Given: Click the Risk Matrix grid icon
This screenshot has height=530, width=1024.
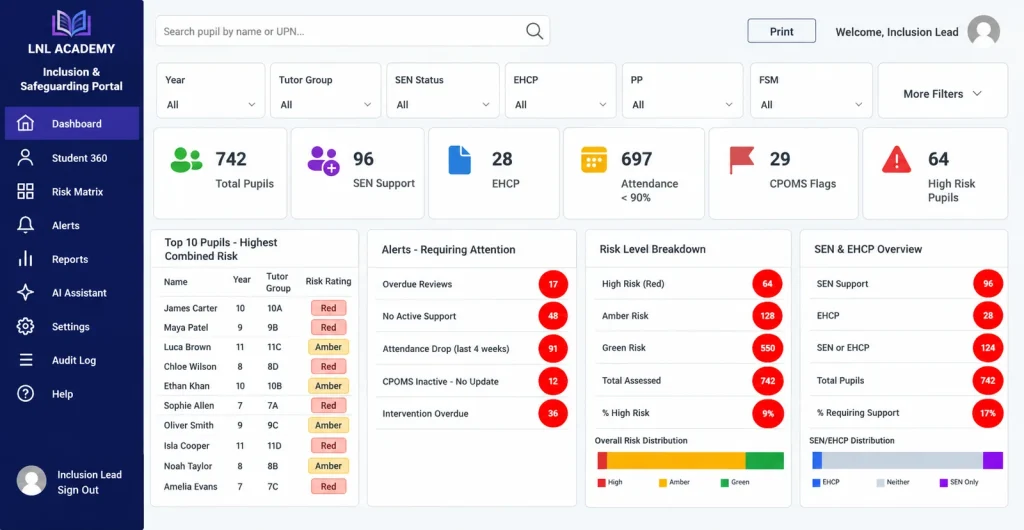Looking at the screenshot, I should (25, 191).
